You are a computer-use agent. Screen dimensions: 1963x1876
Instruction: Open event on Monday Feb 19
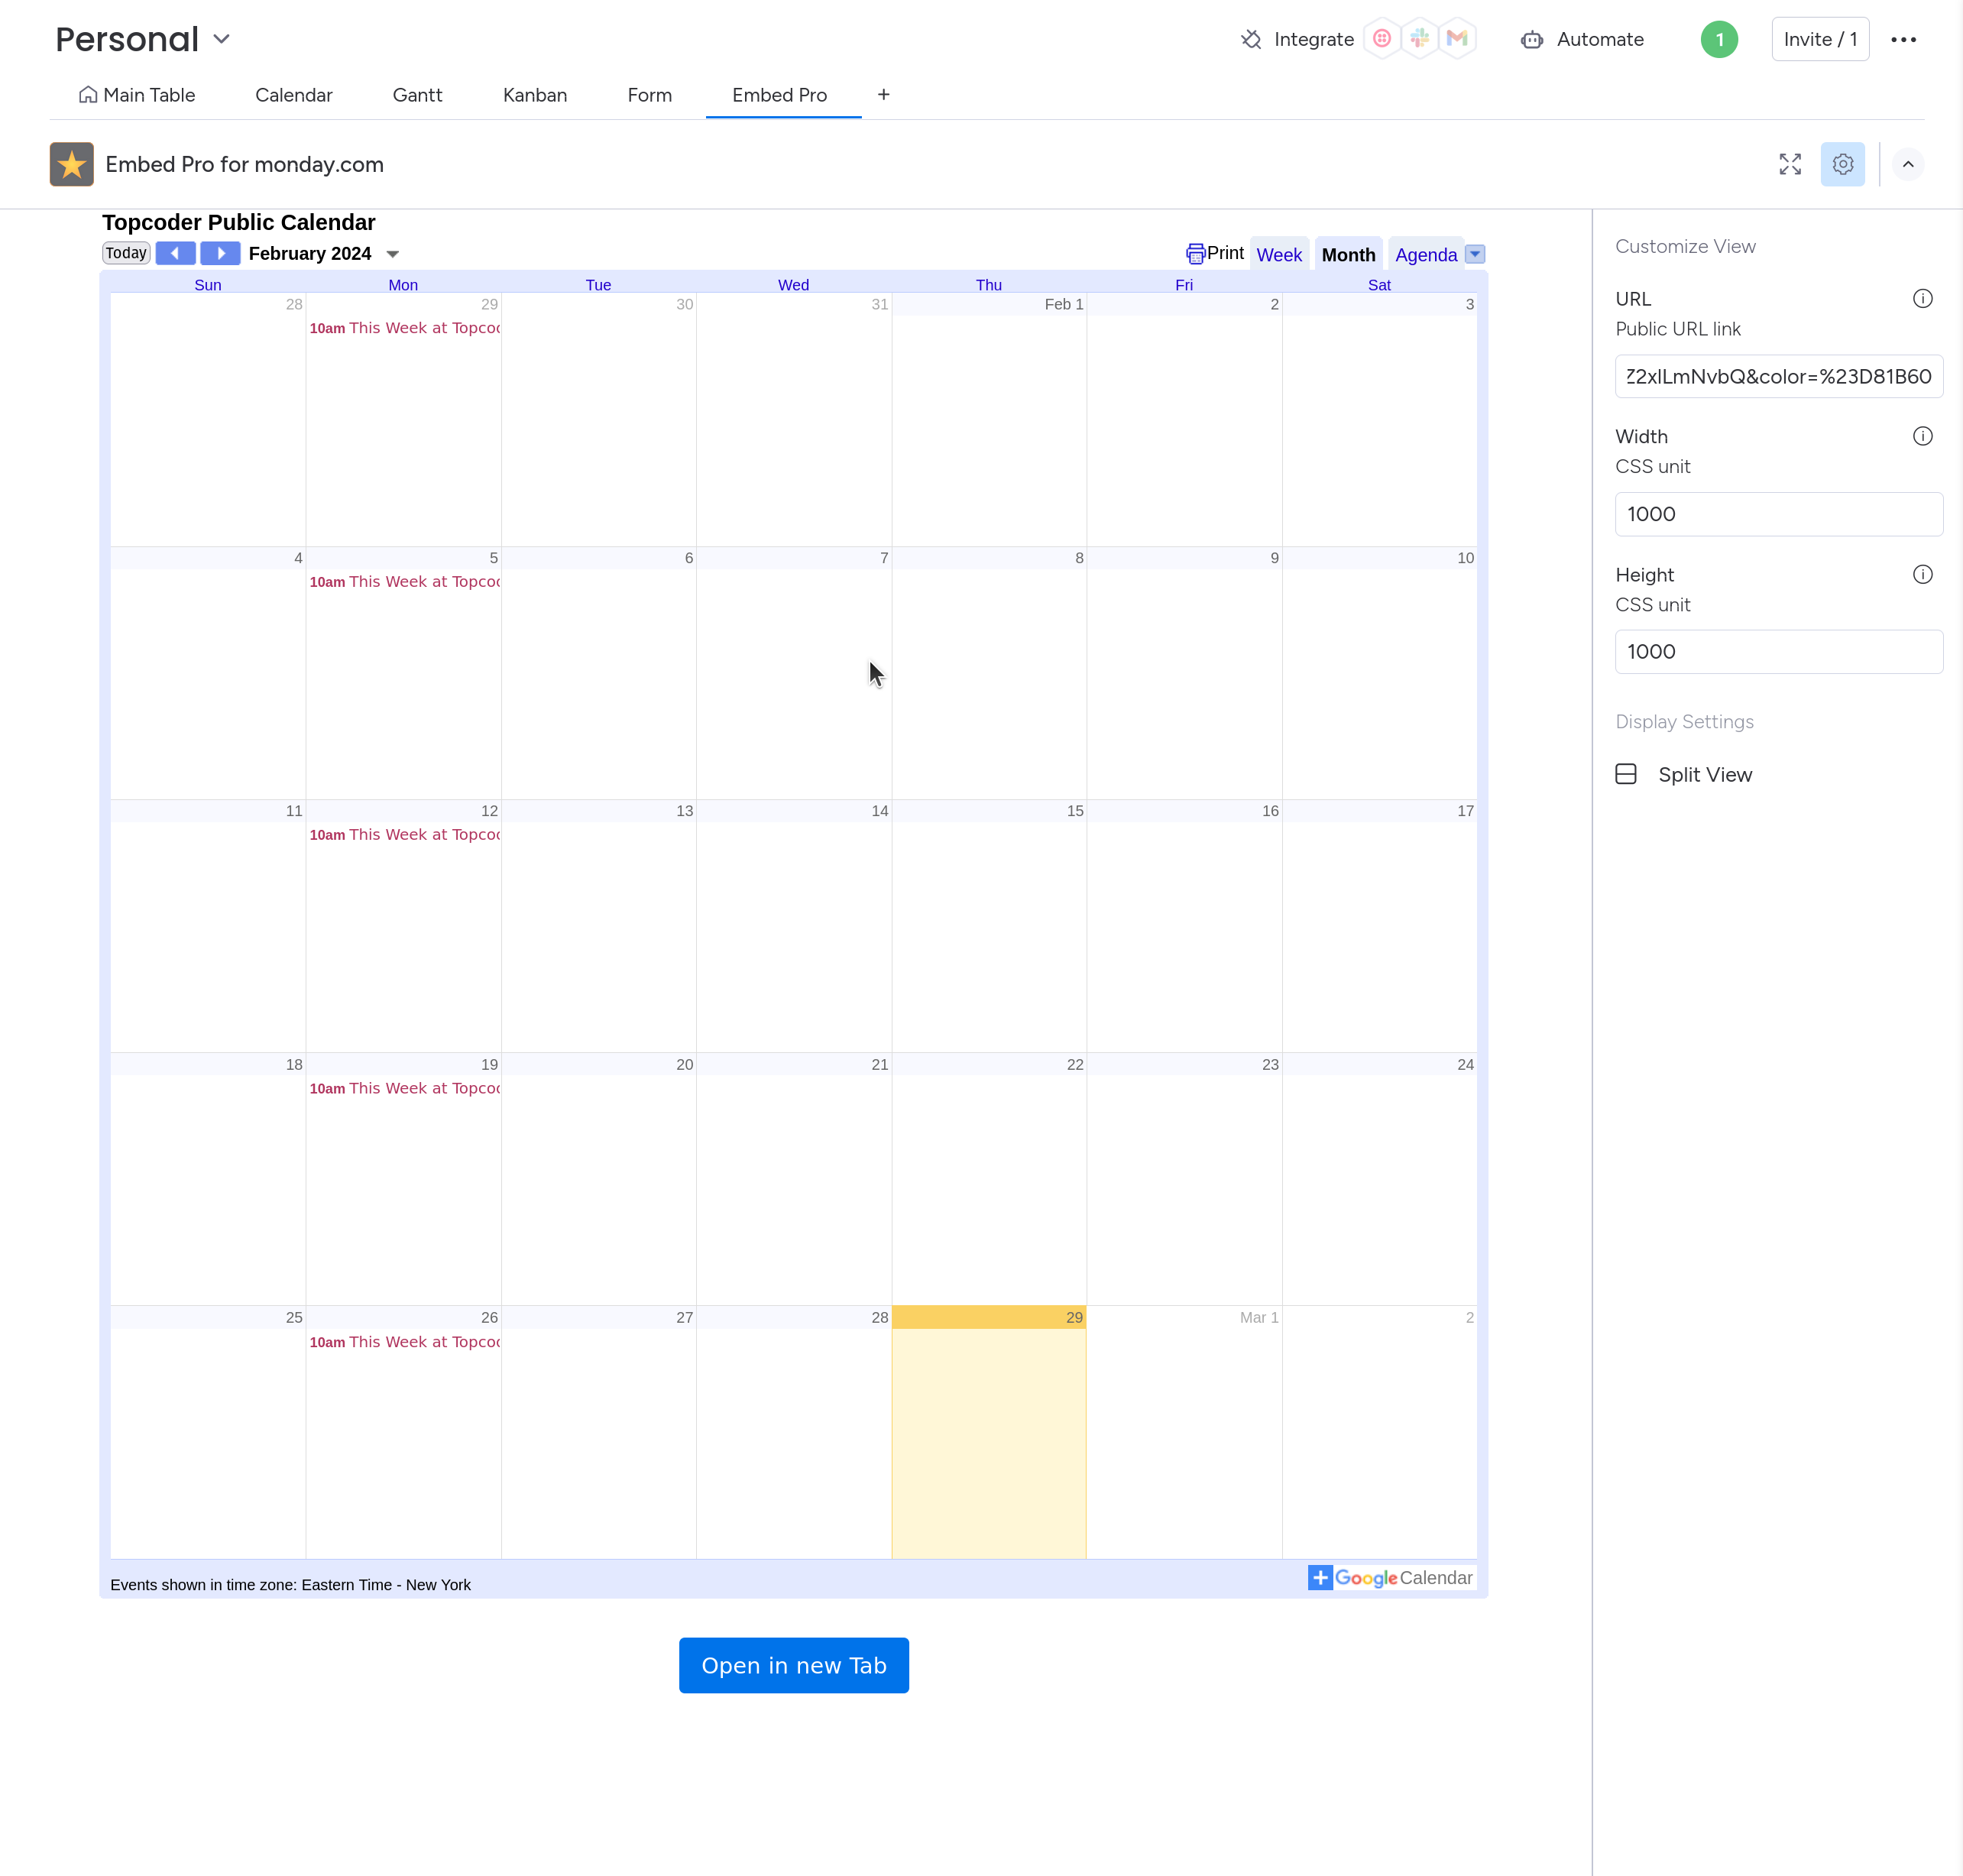click(404, 1089)
